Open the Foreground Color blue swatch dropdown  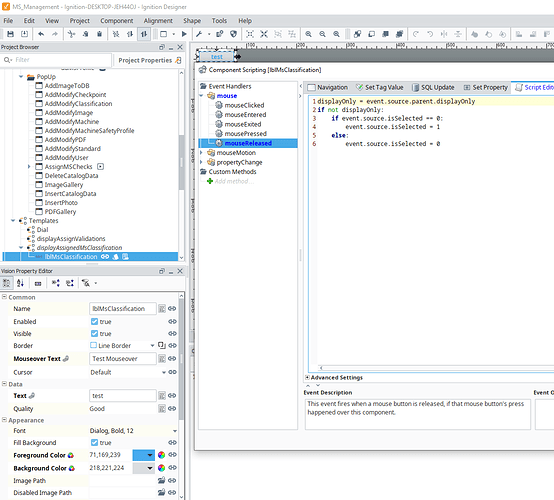click(x=143, y=455)
